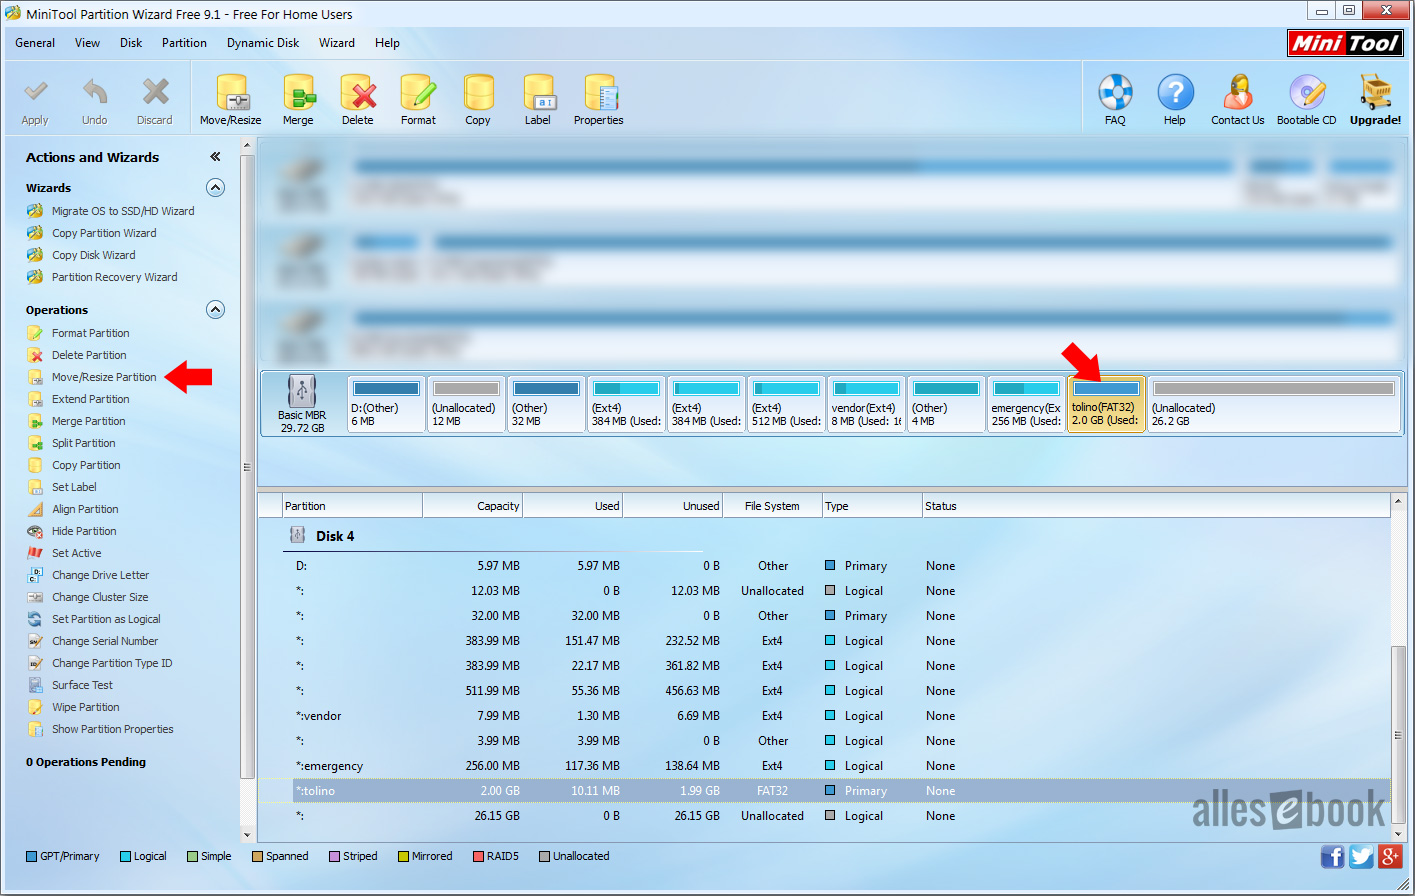Select the Move/Resize toolbar icon
This screenshot has height=896, width=1415.
coord(231,92)
